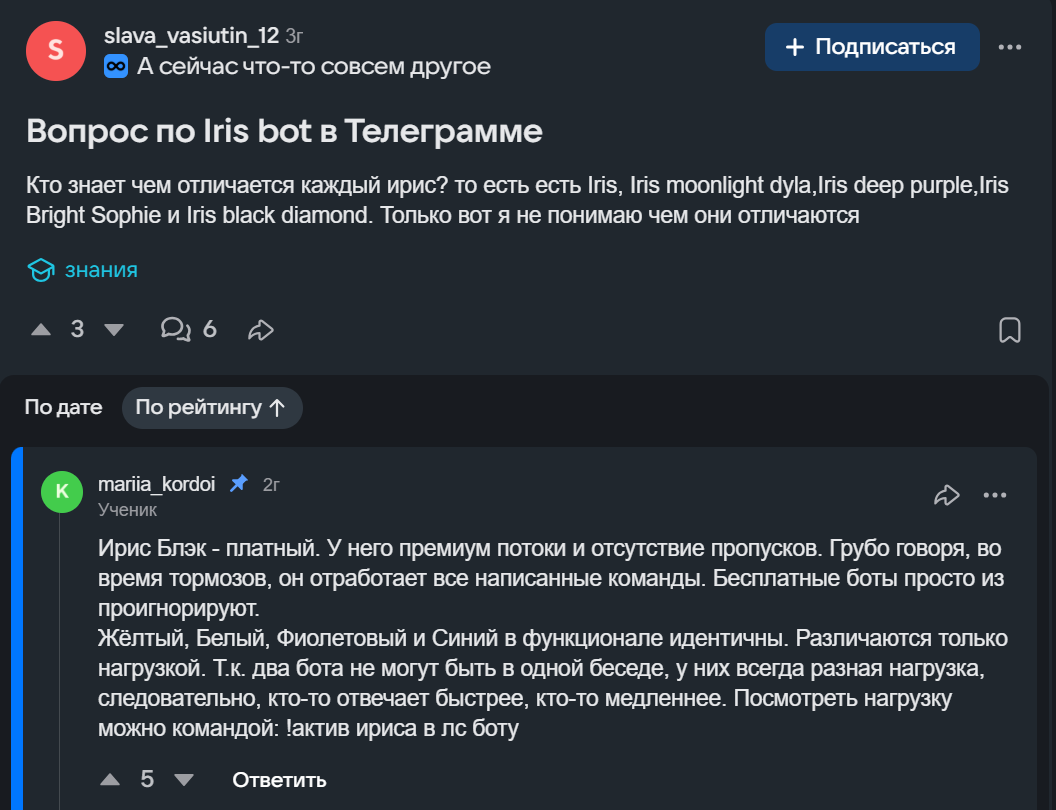Share mariia_kordoi's answer via arrow icon

point(946,495)
